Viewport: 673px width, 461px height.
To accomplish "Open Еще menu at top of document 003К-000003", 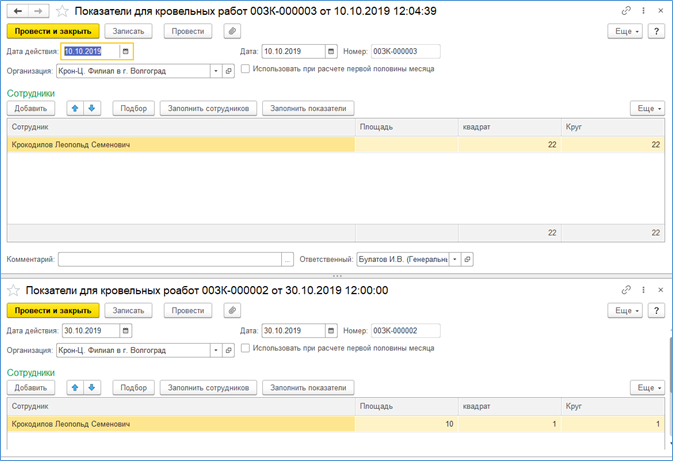I will [x=626, y=31].
